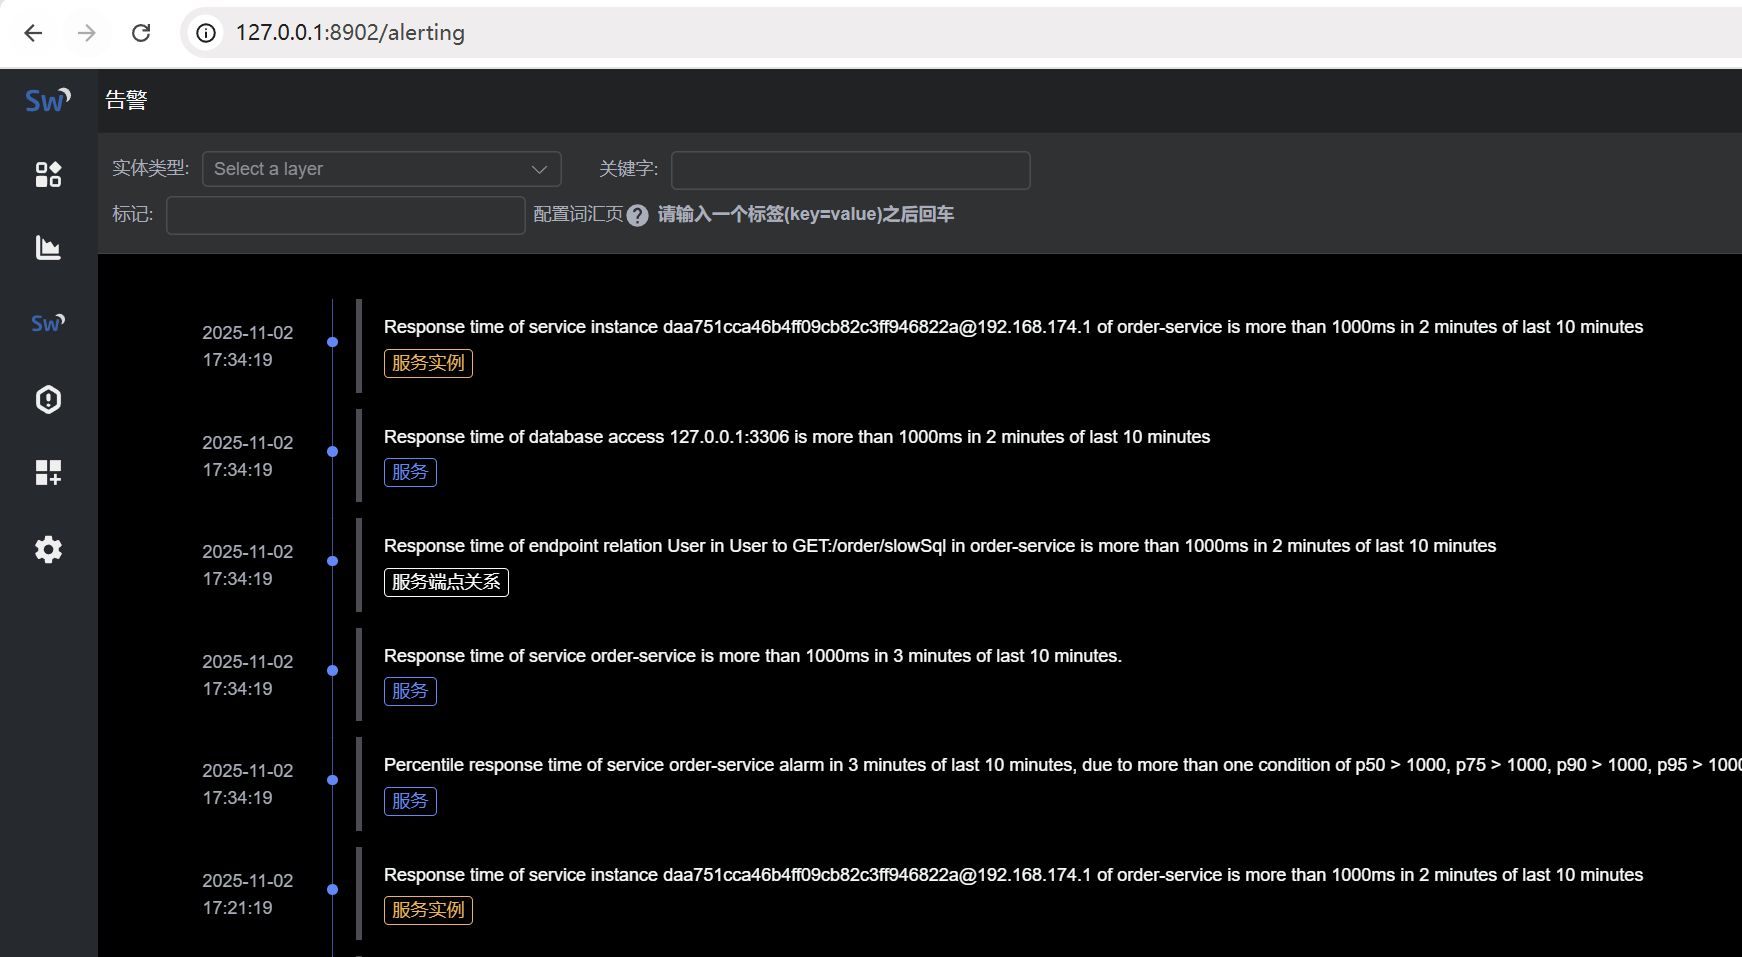Image resolution: width=1742 pixels, height=957 pixels.
Task: Click 服务实例 tag of 17:34:19 instance alert
Action: (428, 363)
